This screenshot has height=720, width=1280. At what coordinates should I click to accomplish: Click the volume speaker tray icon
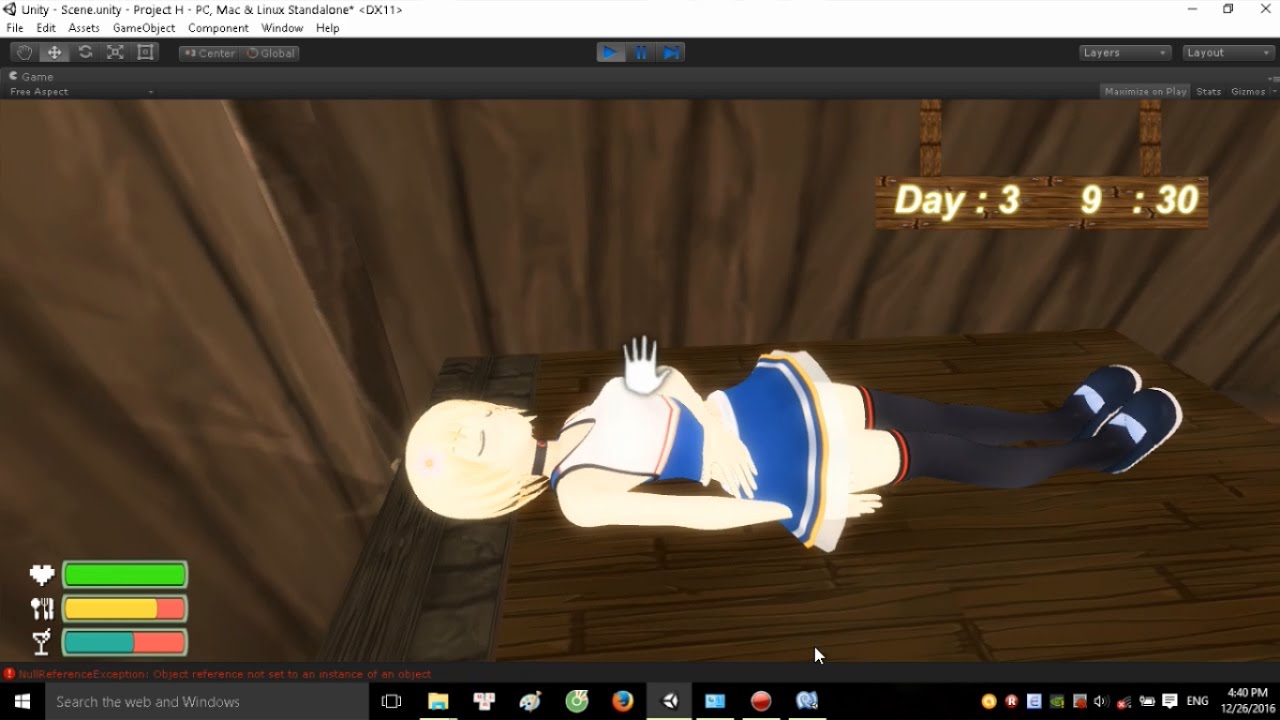(x=1101, y=701)
